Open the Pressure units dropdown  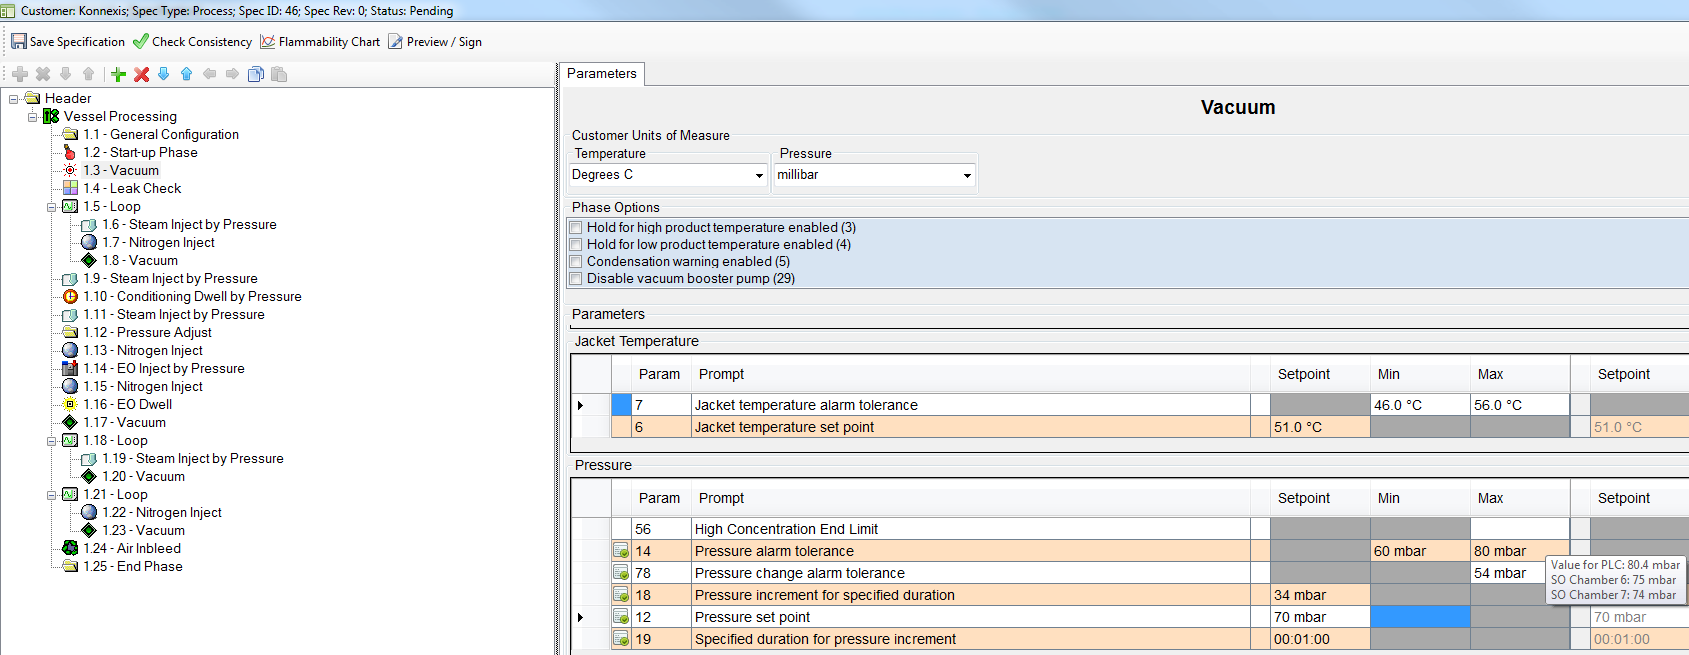(966, 175)
